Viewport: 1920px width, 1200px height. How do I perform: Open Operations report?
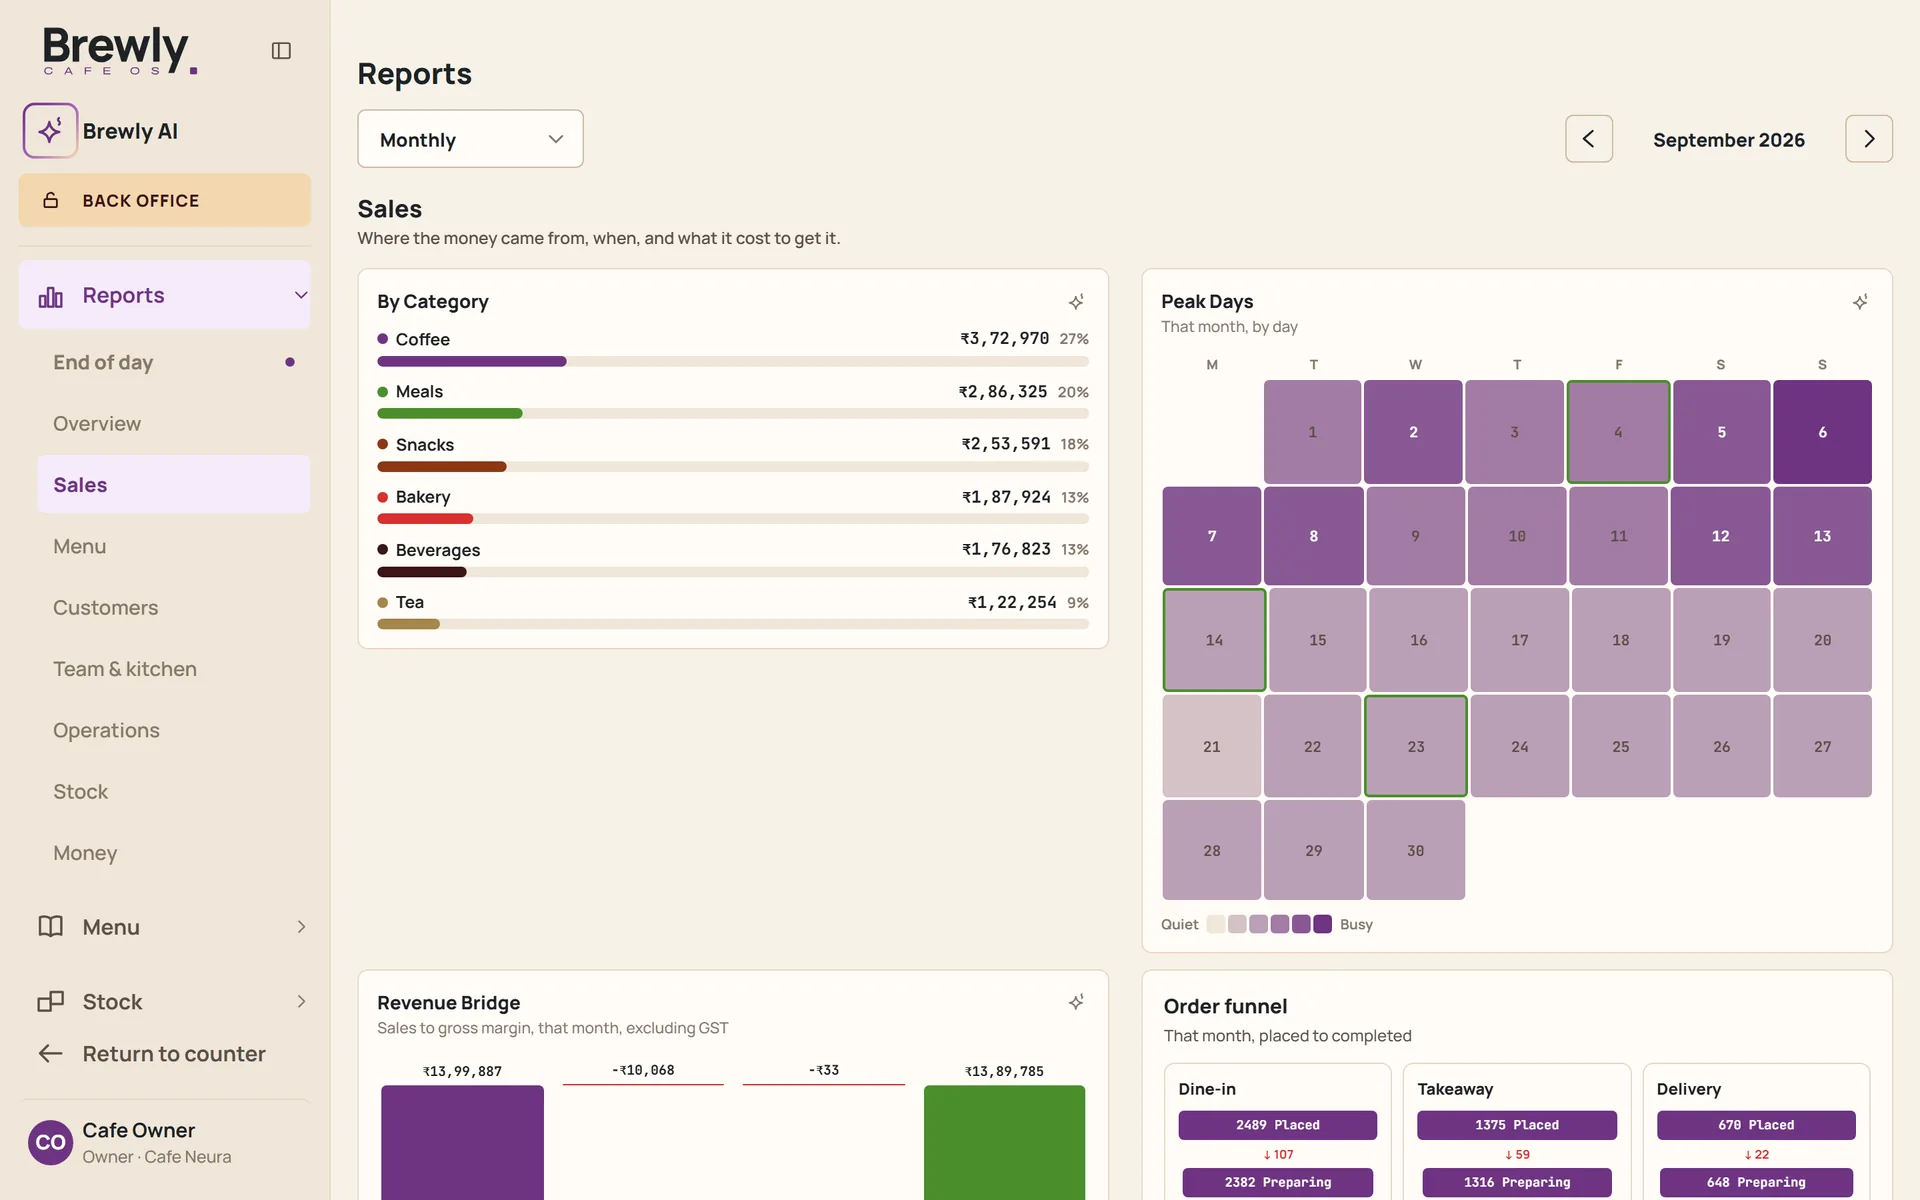[x=174, y=730]
